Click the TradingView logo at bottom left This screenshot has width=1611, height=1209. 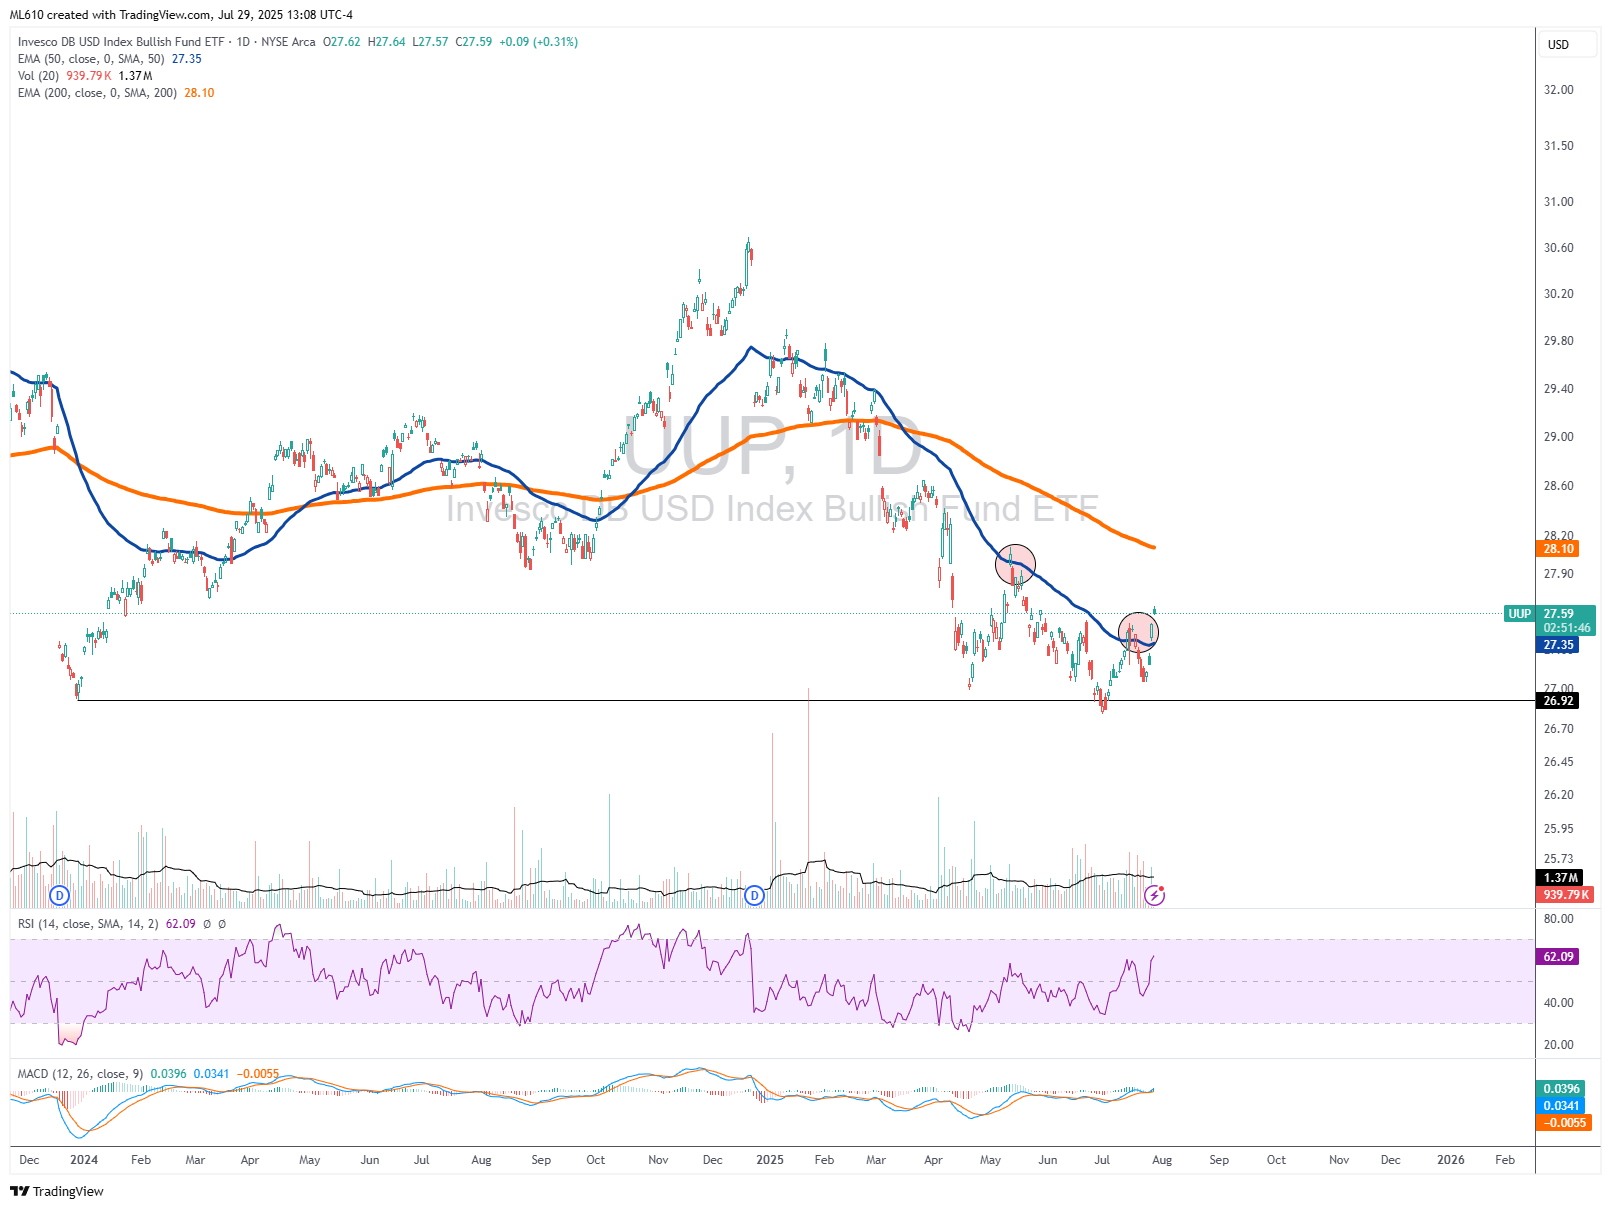pos(57,1191)
